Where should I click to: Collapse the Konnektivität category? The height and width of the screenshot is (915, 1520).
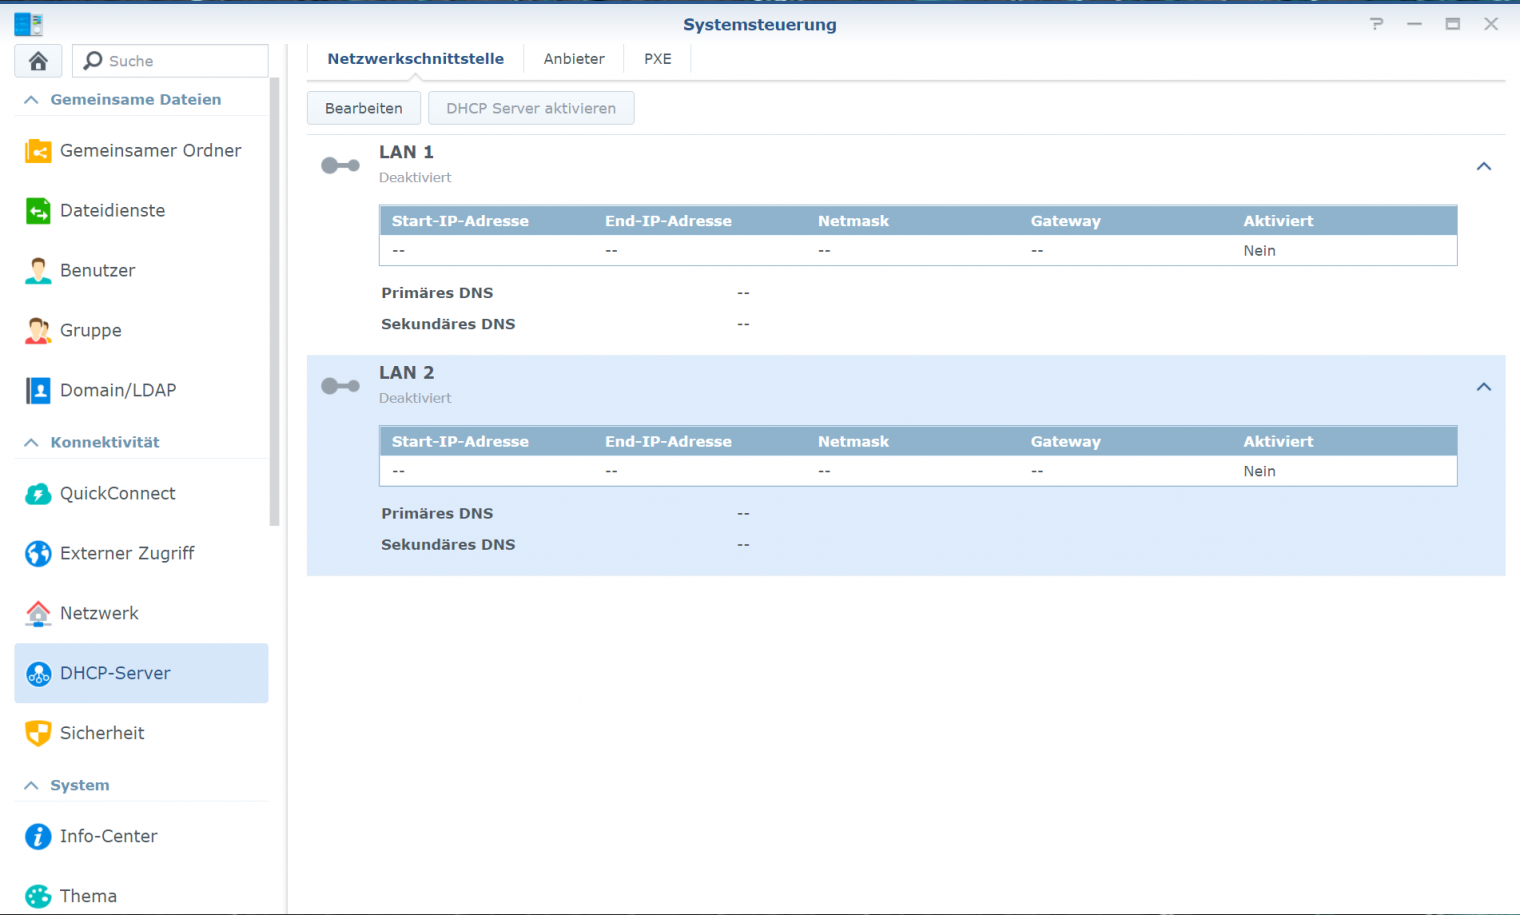click(31, 442)
